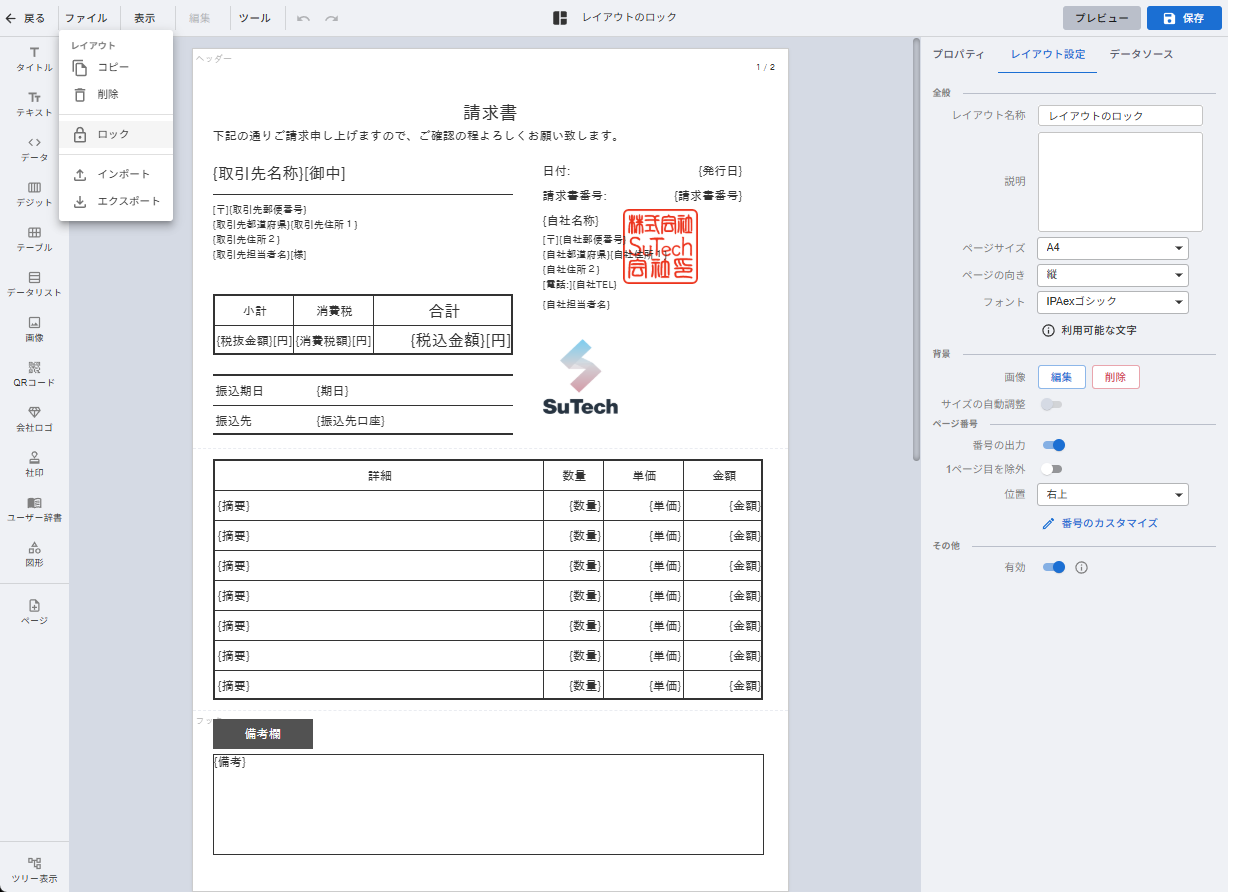Click the 説明 description text area

point(1119,182)
